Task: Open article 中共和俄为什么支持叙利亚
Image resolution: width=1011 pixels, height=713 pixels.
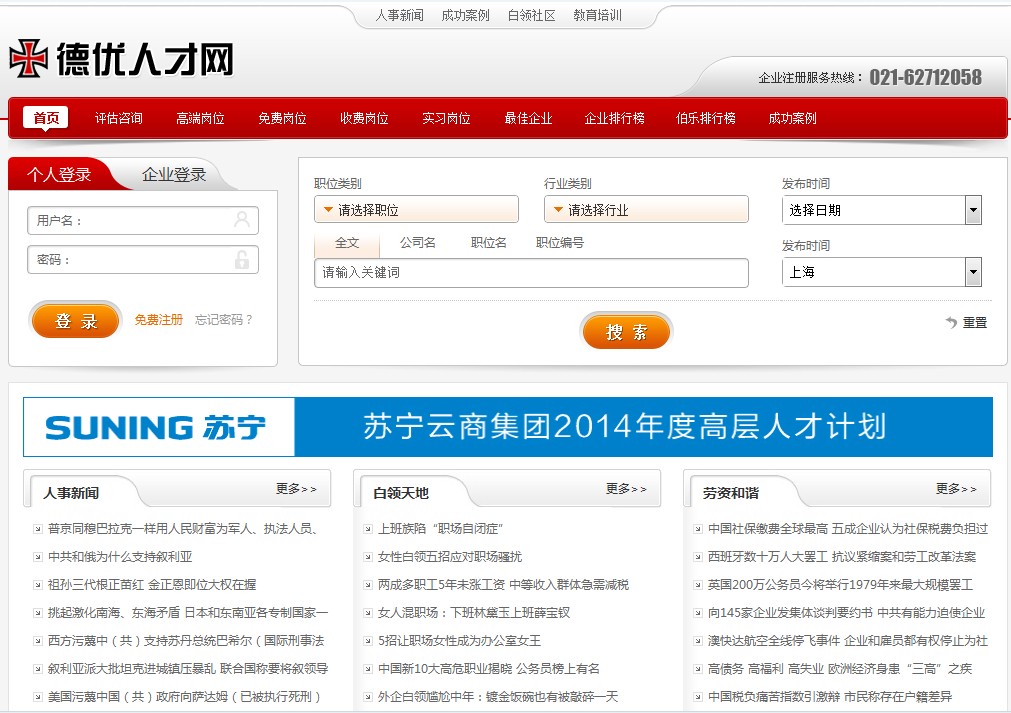Action: click(120, 556)
